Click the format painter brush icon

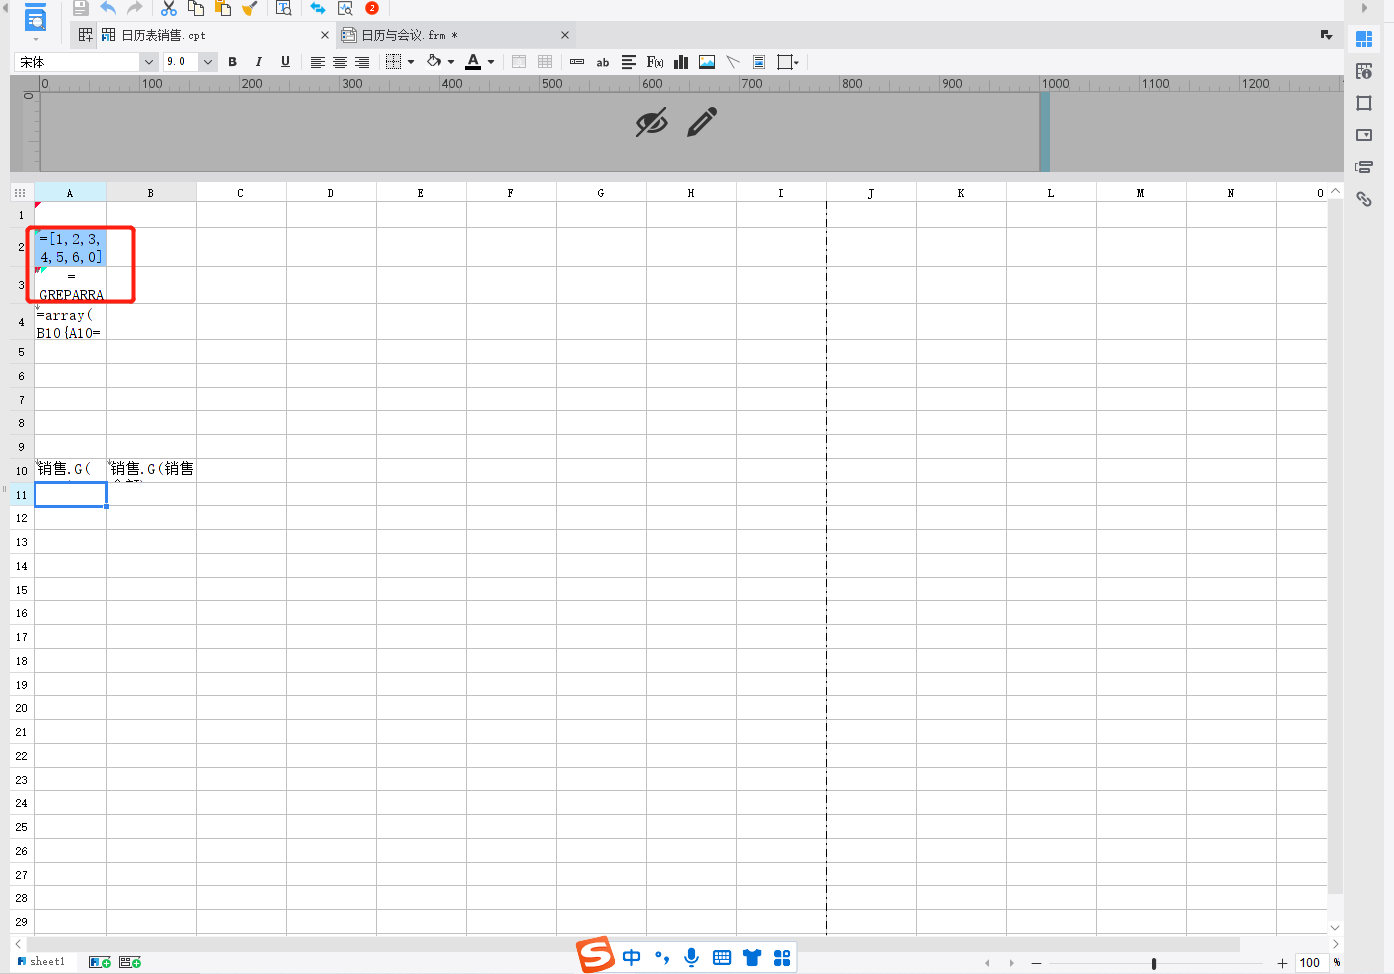click(x=250, y=8)
